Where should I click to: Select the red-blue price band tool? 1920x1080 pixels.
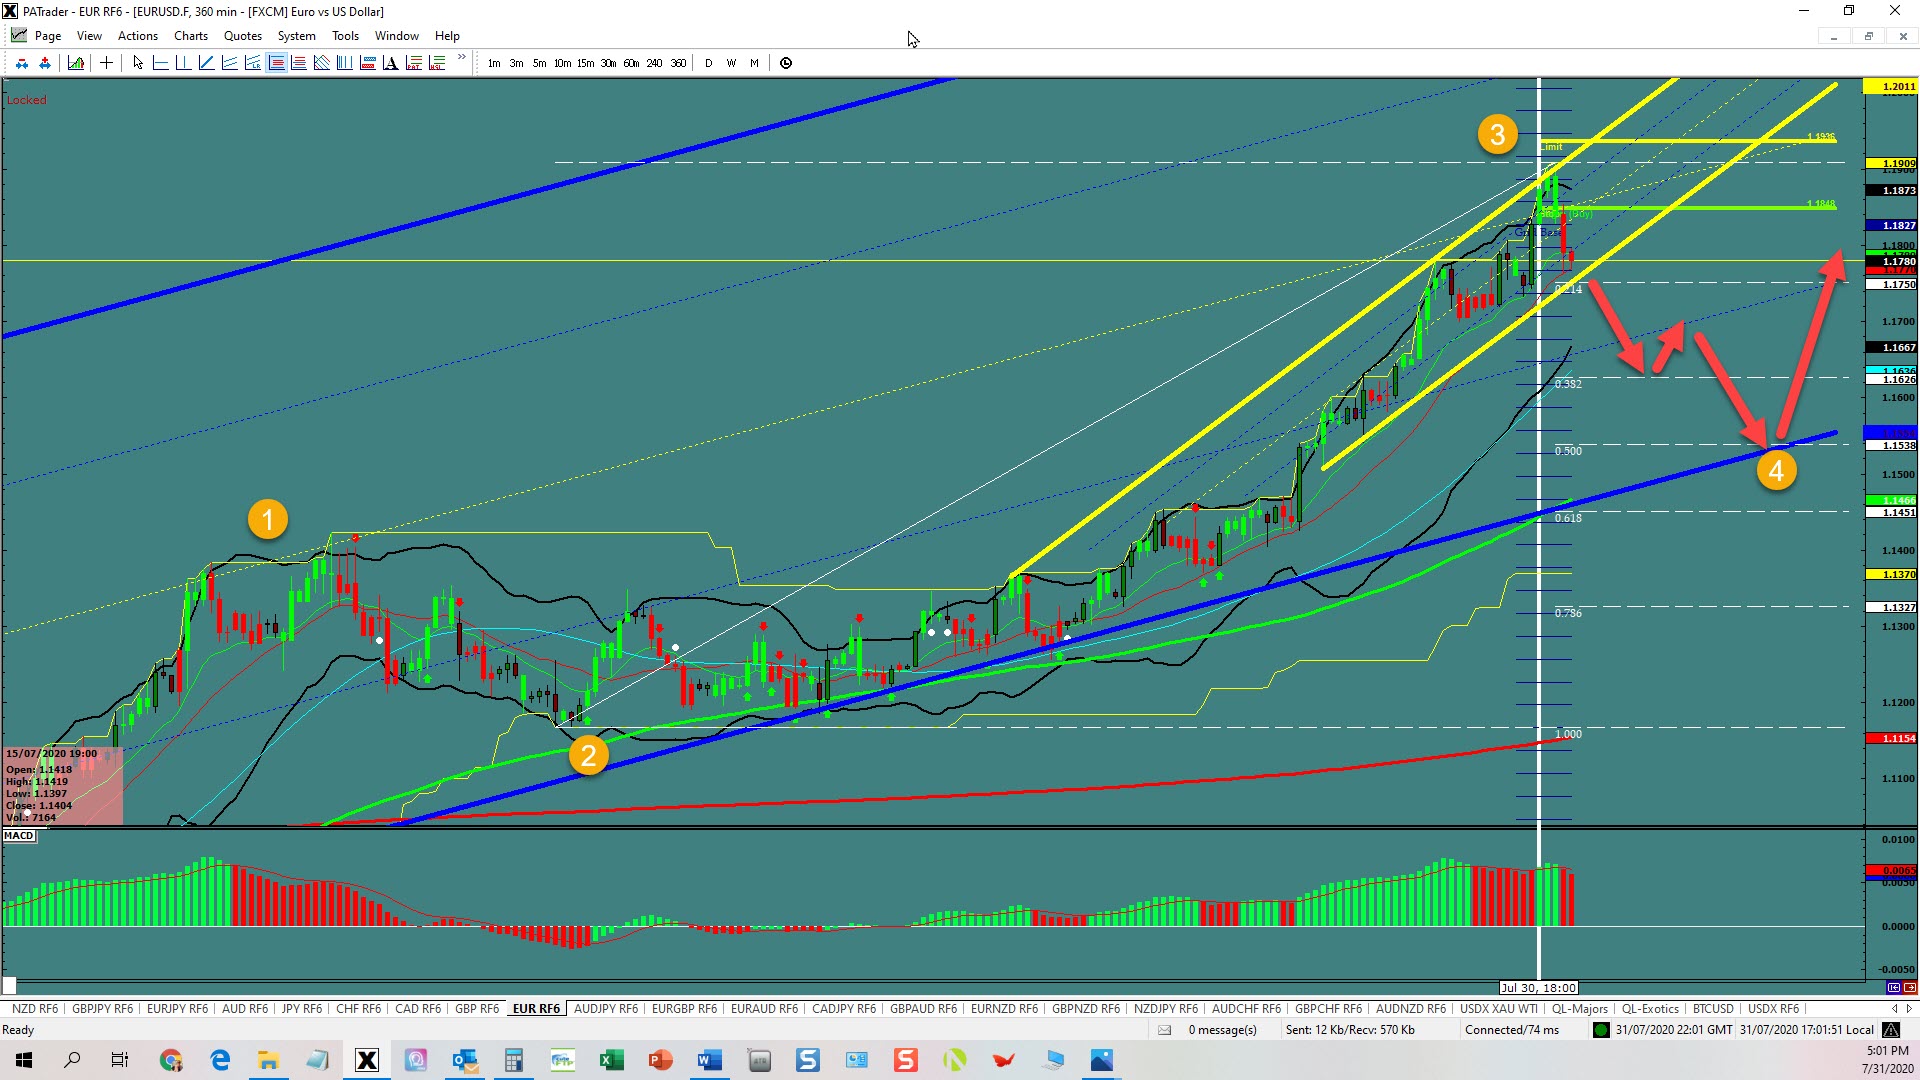[x=367, y=63]
